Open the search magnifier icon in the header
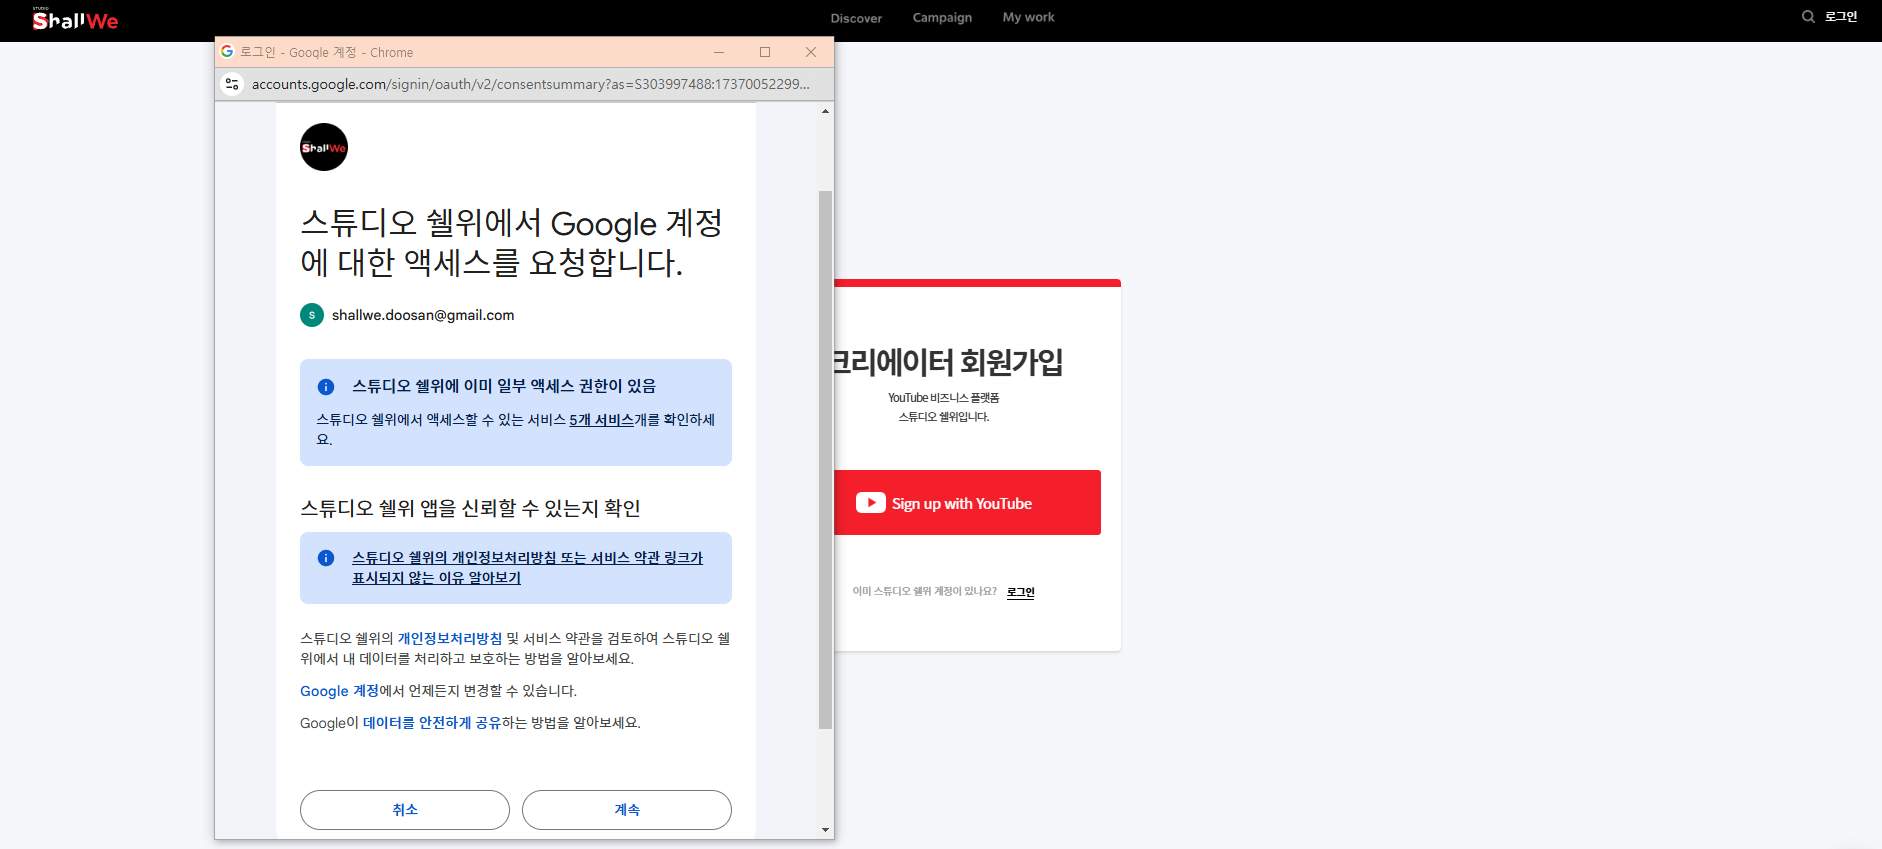Screen dimensions: 1882x849 pos(1808,17)
